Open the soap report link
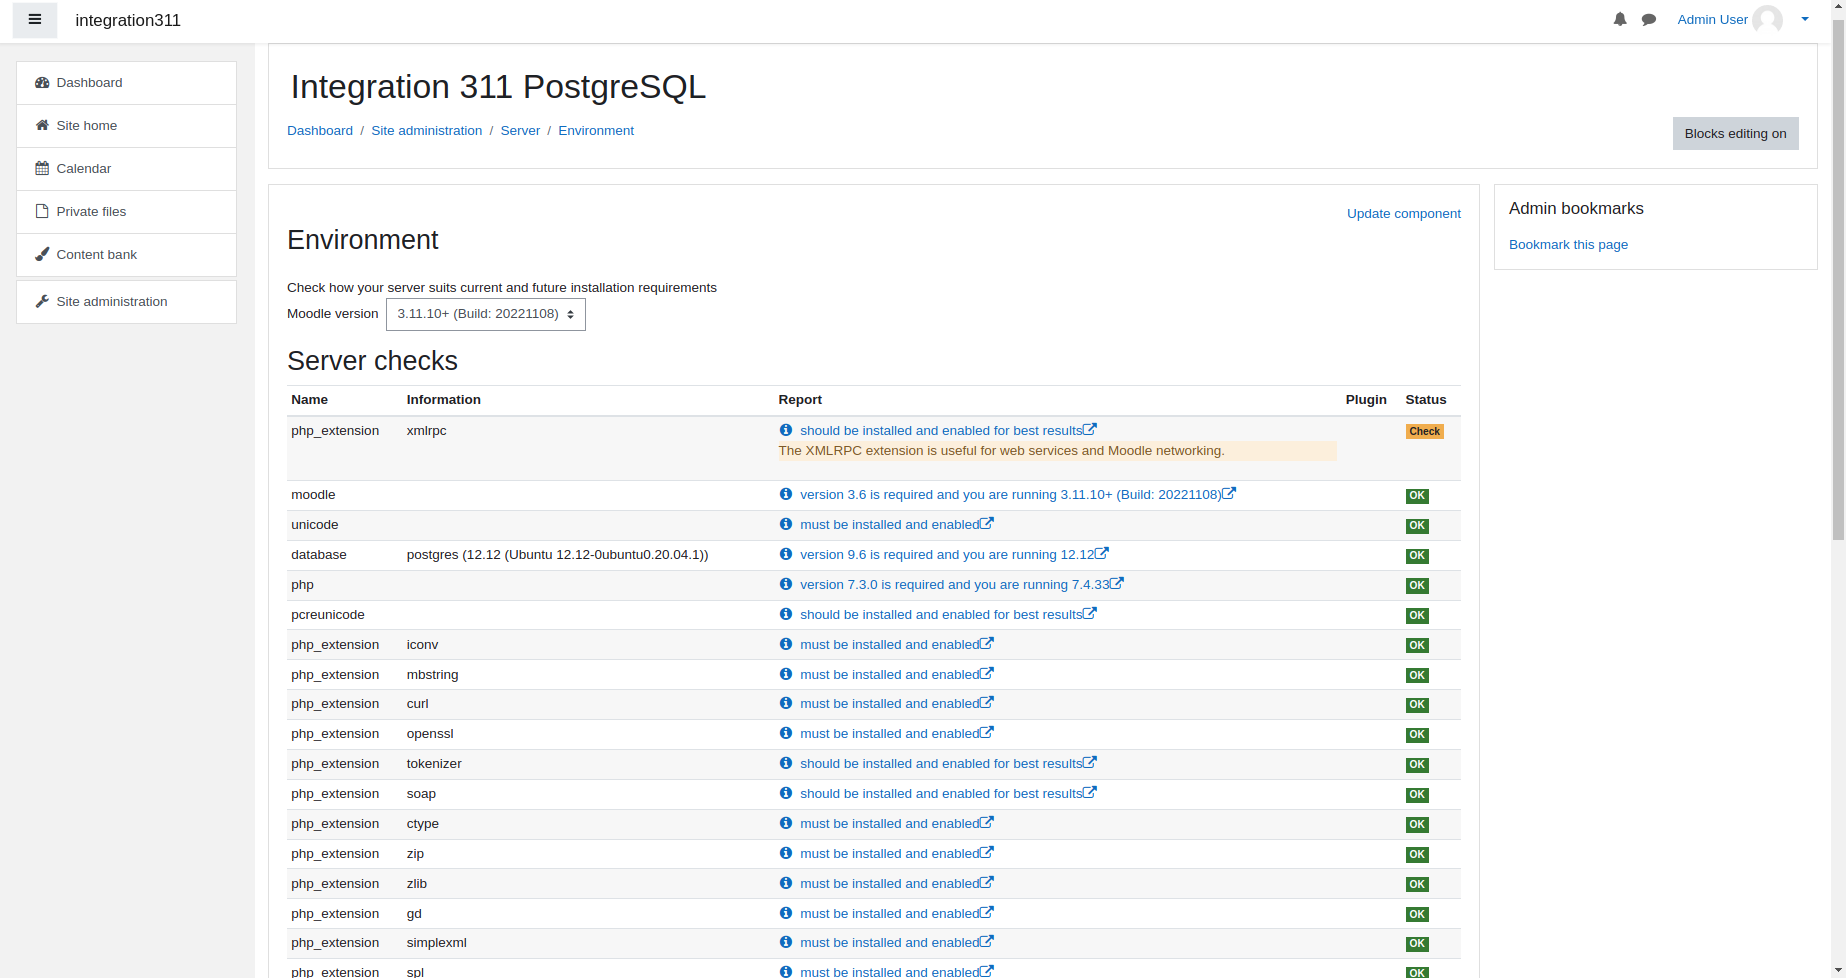Image resolution: width=1846 pixels, height=978 pixels. (x=948, y=794)
